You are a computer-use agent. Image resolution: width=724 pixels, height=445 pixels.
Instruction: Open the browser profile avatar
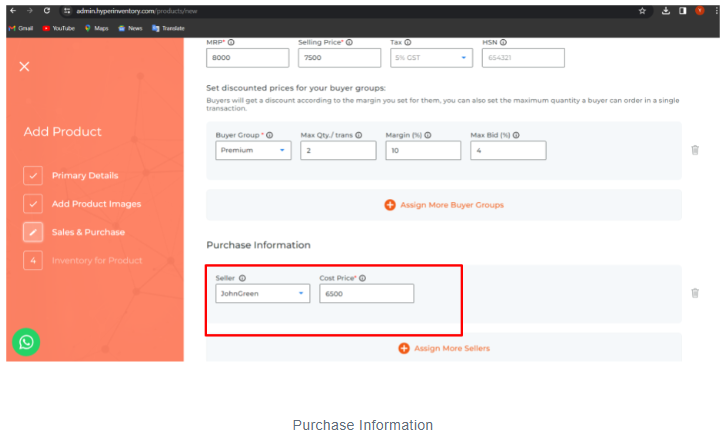[700, 11]
